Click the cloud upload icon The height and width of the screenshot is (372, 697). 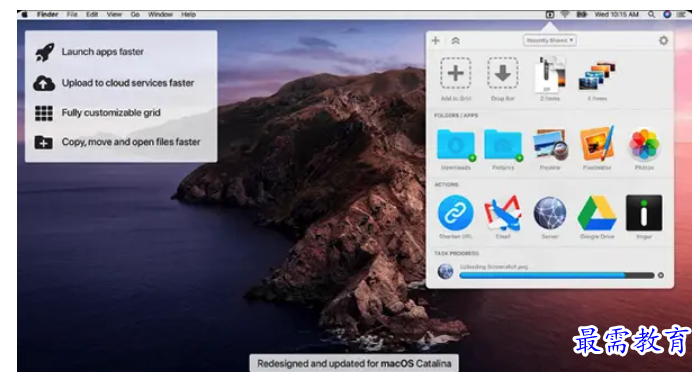(x=44, y=83)
